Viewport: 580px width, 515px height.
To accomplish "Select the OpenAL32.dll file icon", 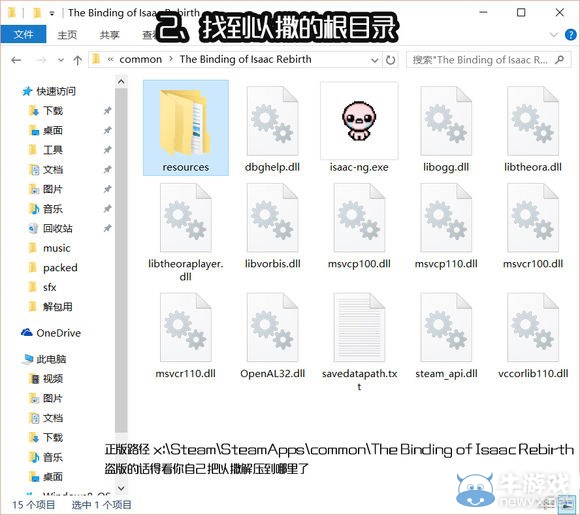I will point(273,327).
